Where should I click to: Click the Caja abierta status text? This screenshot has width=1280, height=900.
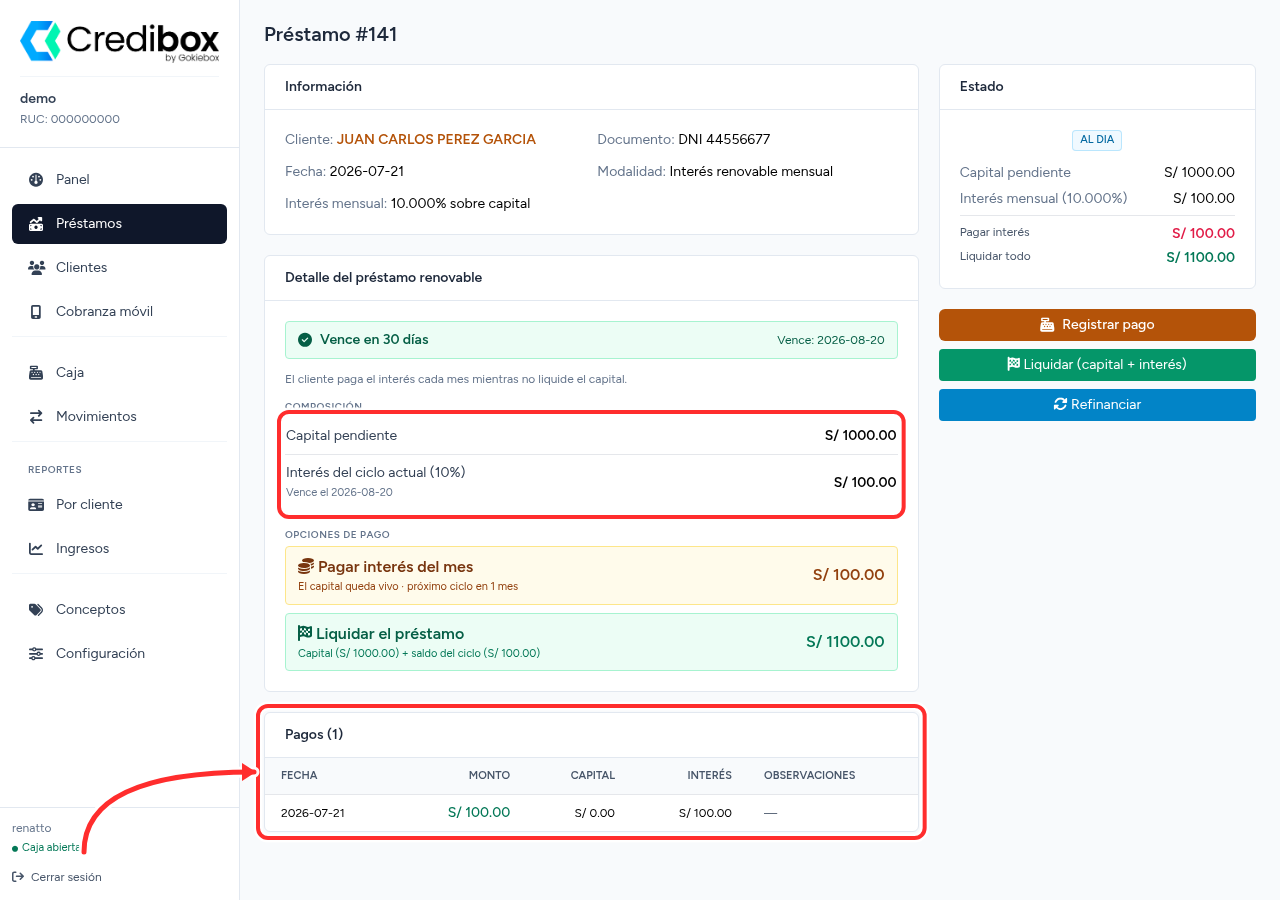point(50,848)
